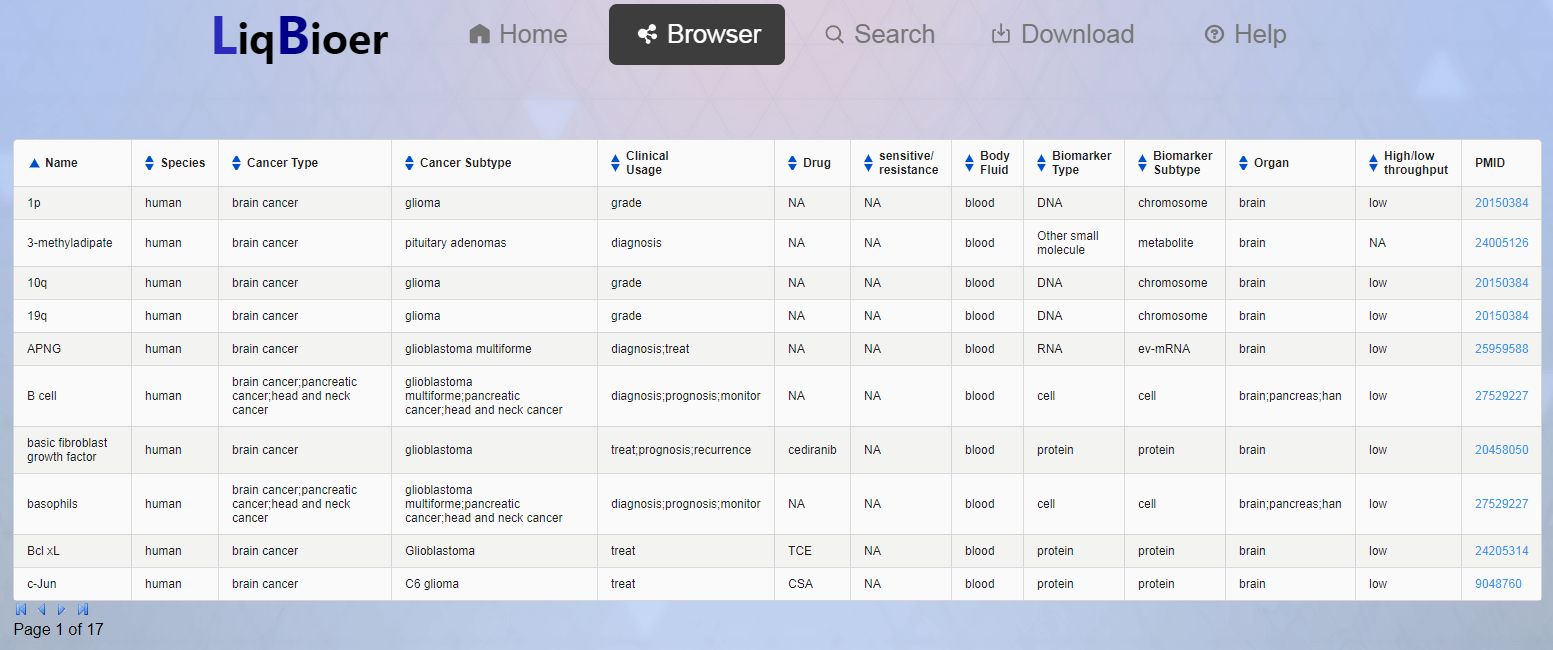Click the Search magnifier icon
The image size is (1553, 650).
point(834,35)
